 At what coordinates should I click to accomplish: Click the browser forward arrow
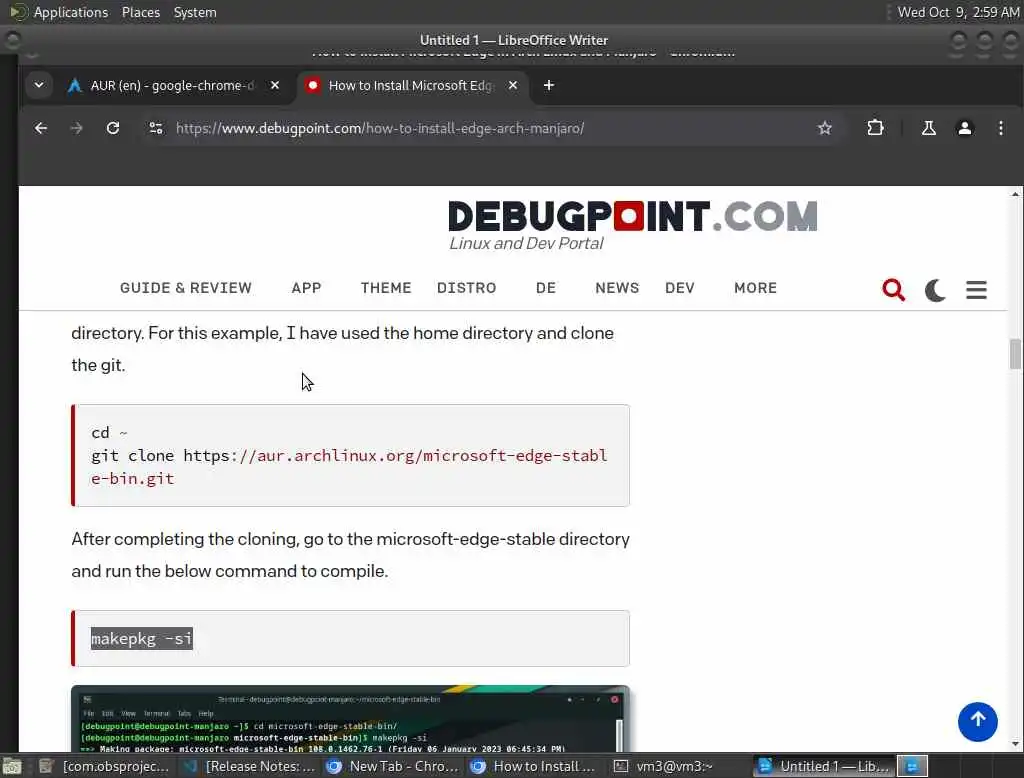(x=76, y=128)
